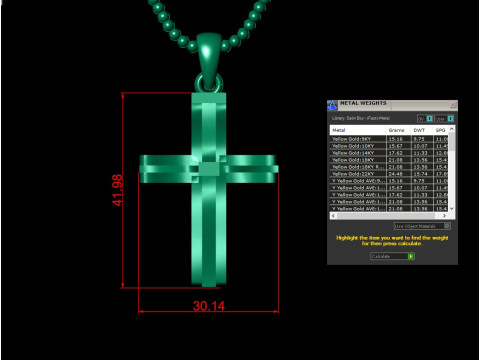Click the horizontal scroll-left arrow
The width and height of the screenshot is (480, 360).
click(333, 216)
